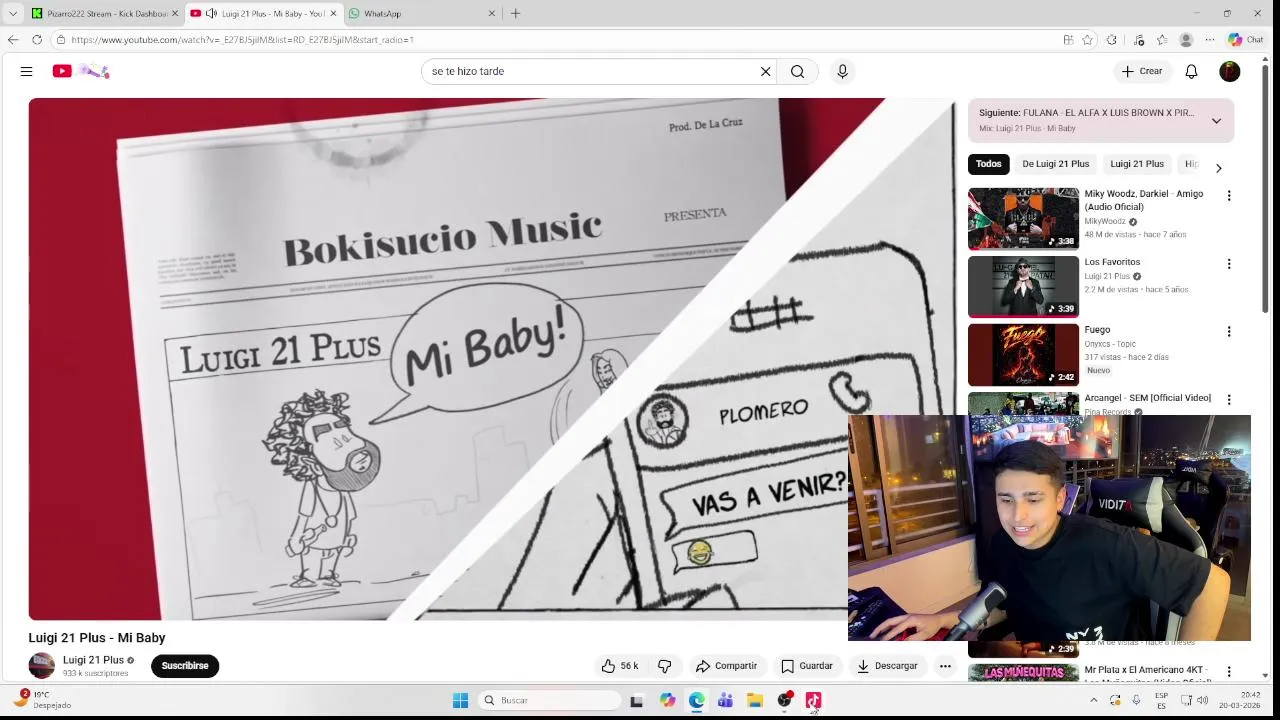Image resolution: width=1280 pixels, height=720 pixels.
Task: Click the magnifying glass search button
Action: 797,71
